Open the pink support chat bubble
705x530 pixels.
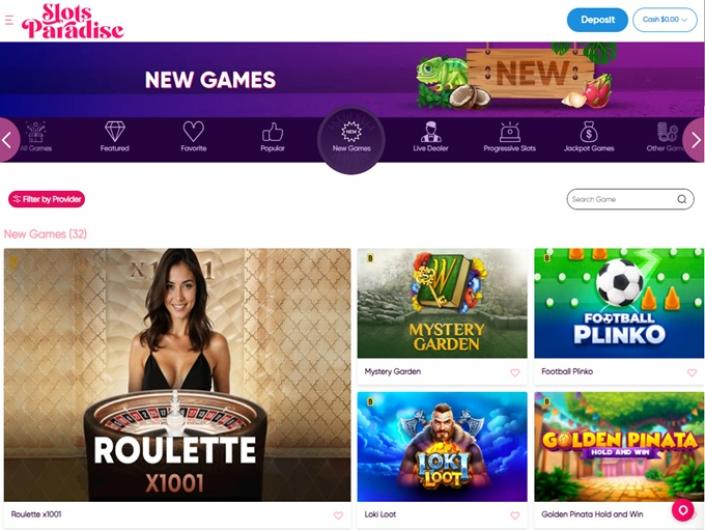point(683,511)
